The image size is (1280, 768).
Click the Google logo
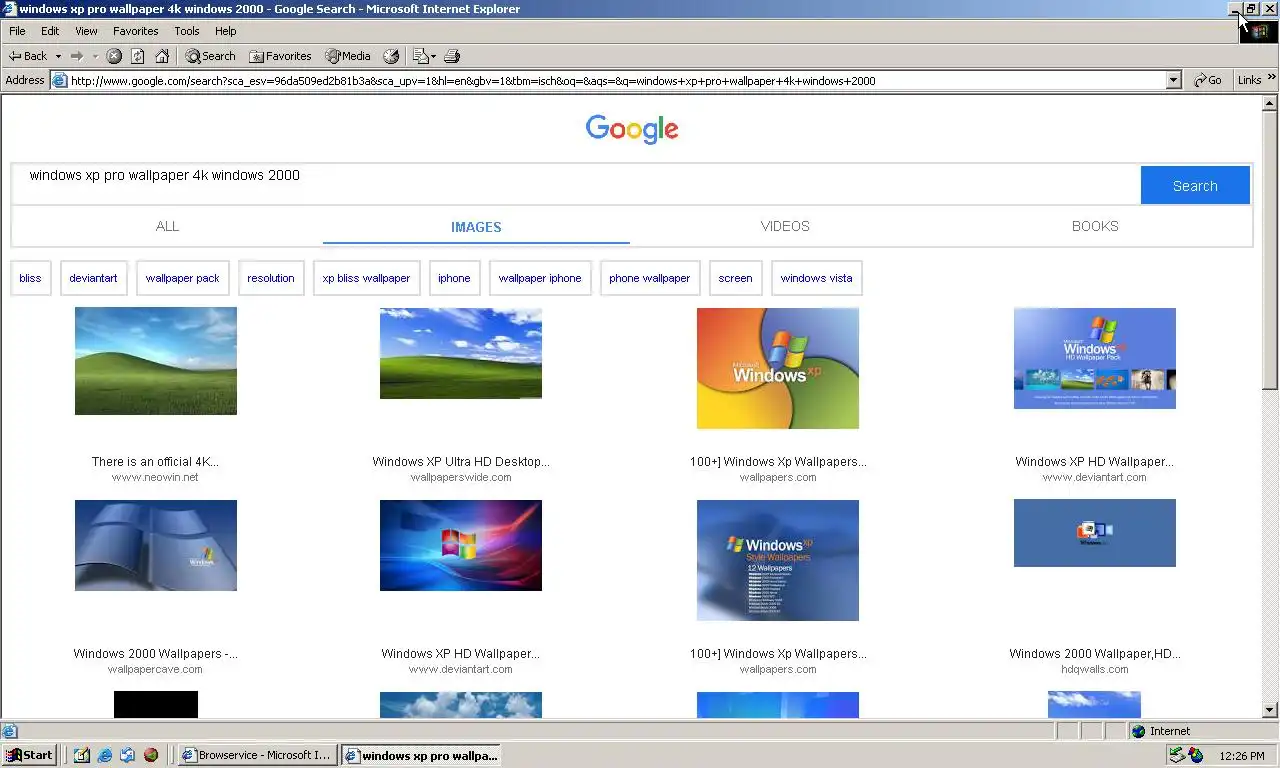[632, 129]
